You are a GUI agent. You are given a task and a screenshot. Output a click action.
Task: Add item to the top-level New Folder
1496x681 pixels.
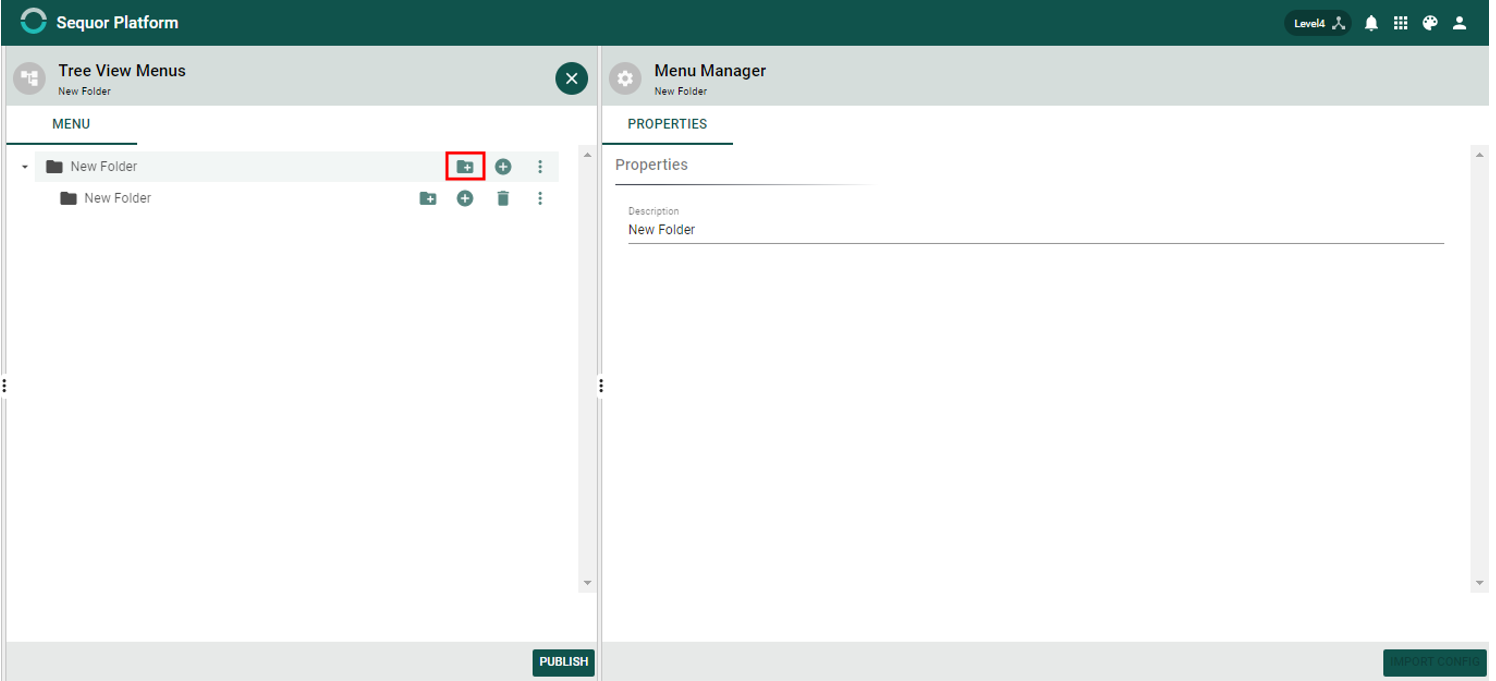(503, 167)
